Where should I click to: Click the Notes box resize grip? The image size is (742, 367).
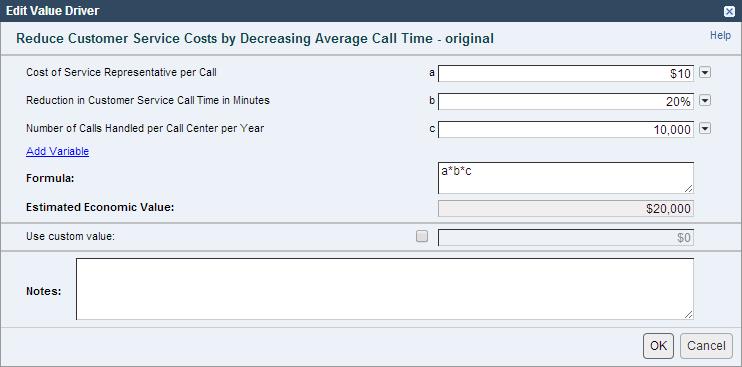click(689, 315)
